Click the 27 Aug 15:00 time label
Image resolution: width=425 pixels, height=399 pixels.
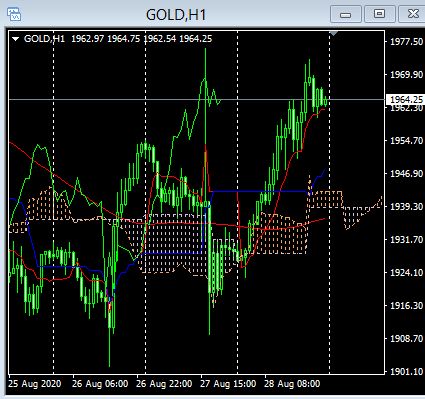228,383
